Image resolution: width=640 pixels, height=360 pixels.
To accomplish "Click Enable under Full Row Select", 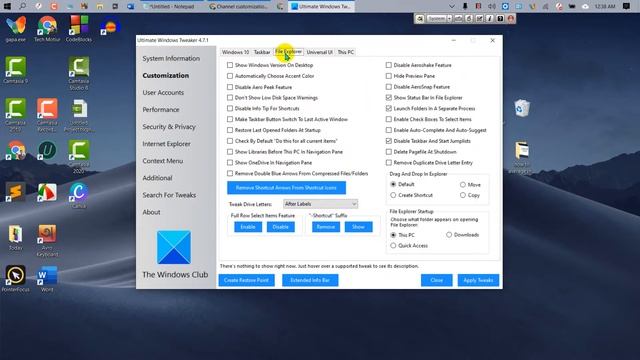I will point(248,227).
